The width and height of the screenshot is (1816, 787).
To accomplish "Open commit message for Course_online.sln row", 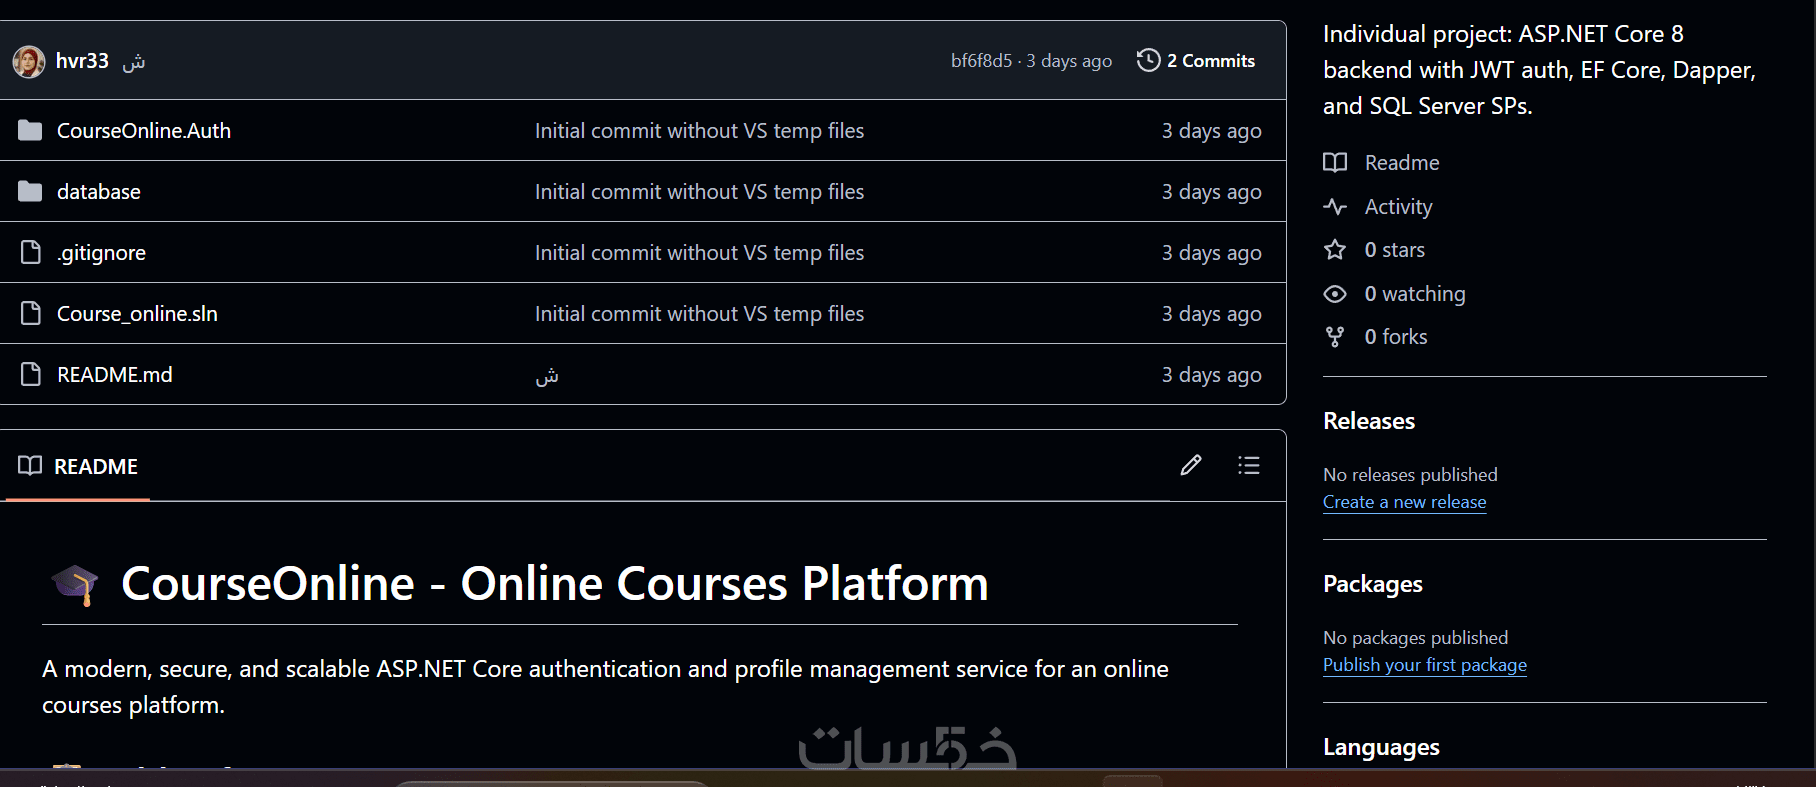I will point(700,314).
